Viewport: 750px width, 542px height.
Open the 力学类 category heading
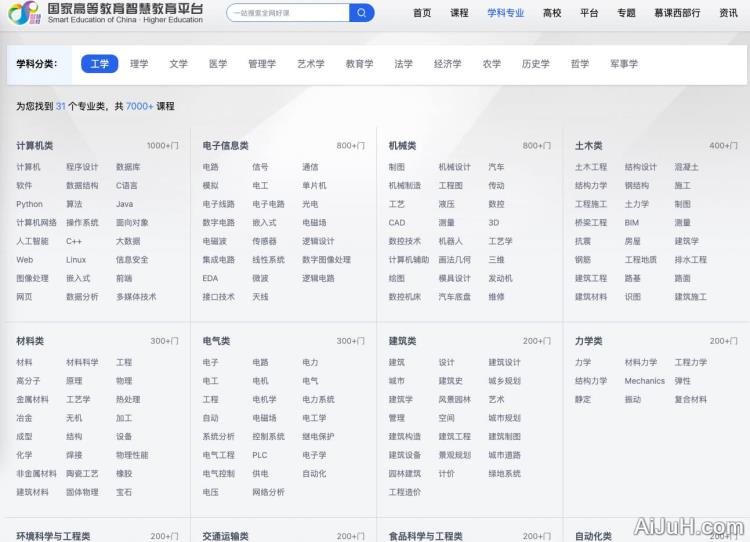pyautogui.click(x=588, y=341)
